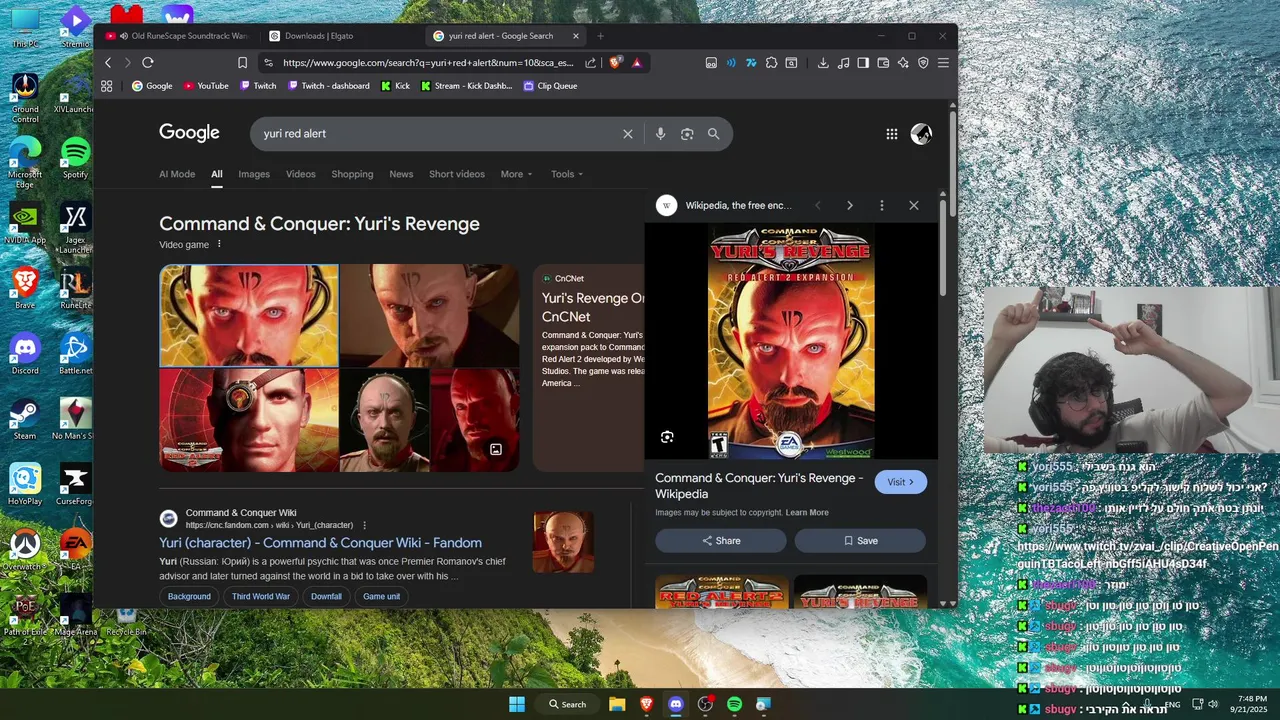Switch to News search tab
The width and height of the screenshot is (1280, 720).
pos(401,174)
